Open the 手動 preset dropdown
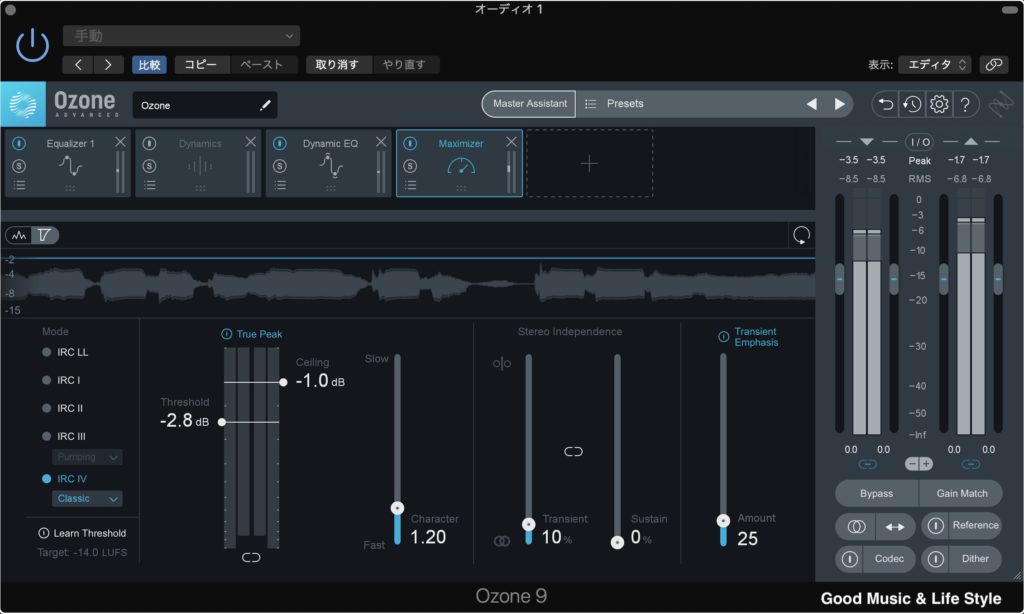 point(182,36)
